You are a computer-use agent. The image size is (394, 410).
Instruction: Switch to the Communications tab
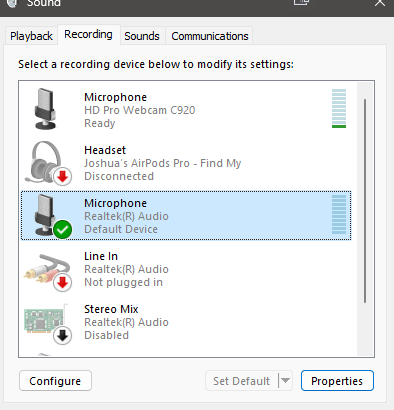coord(210,36)
